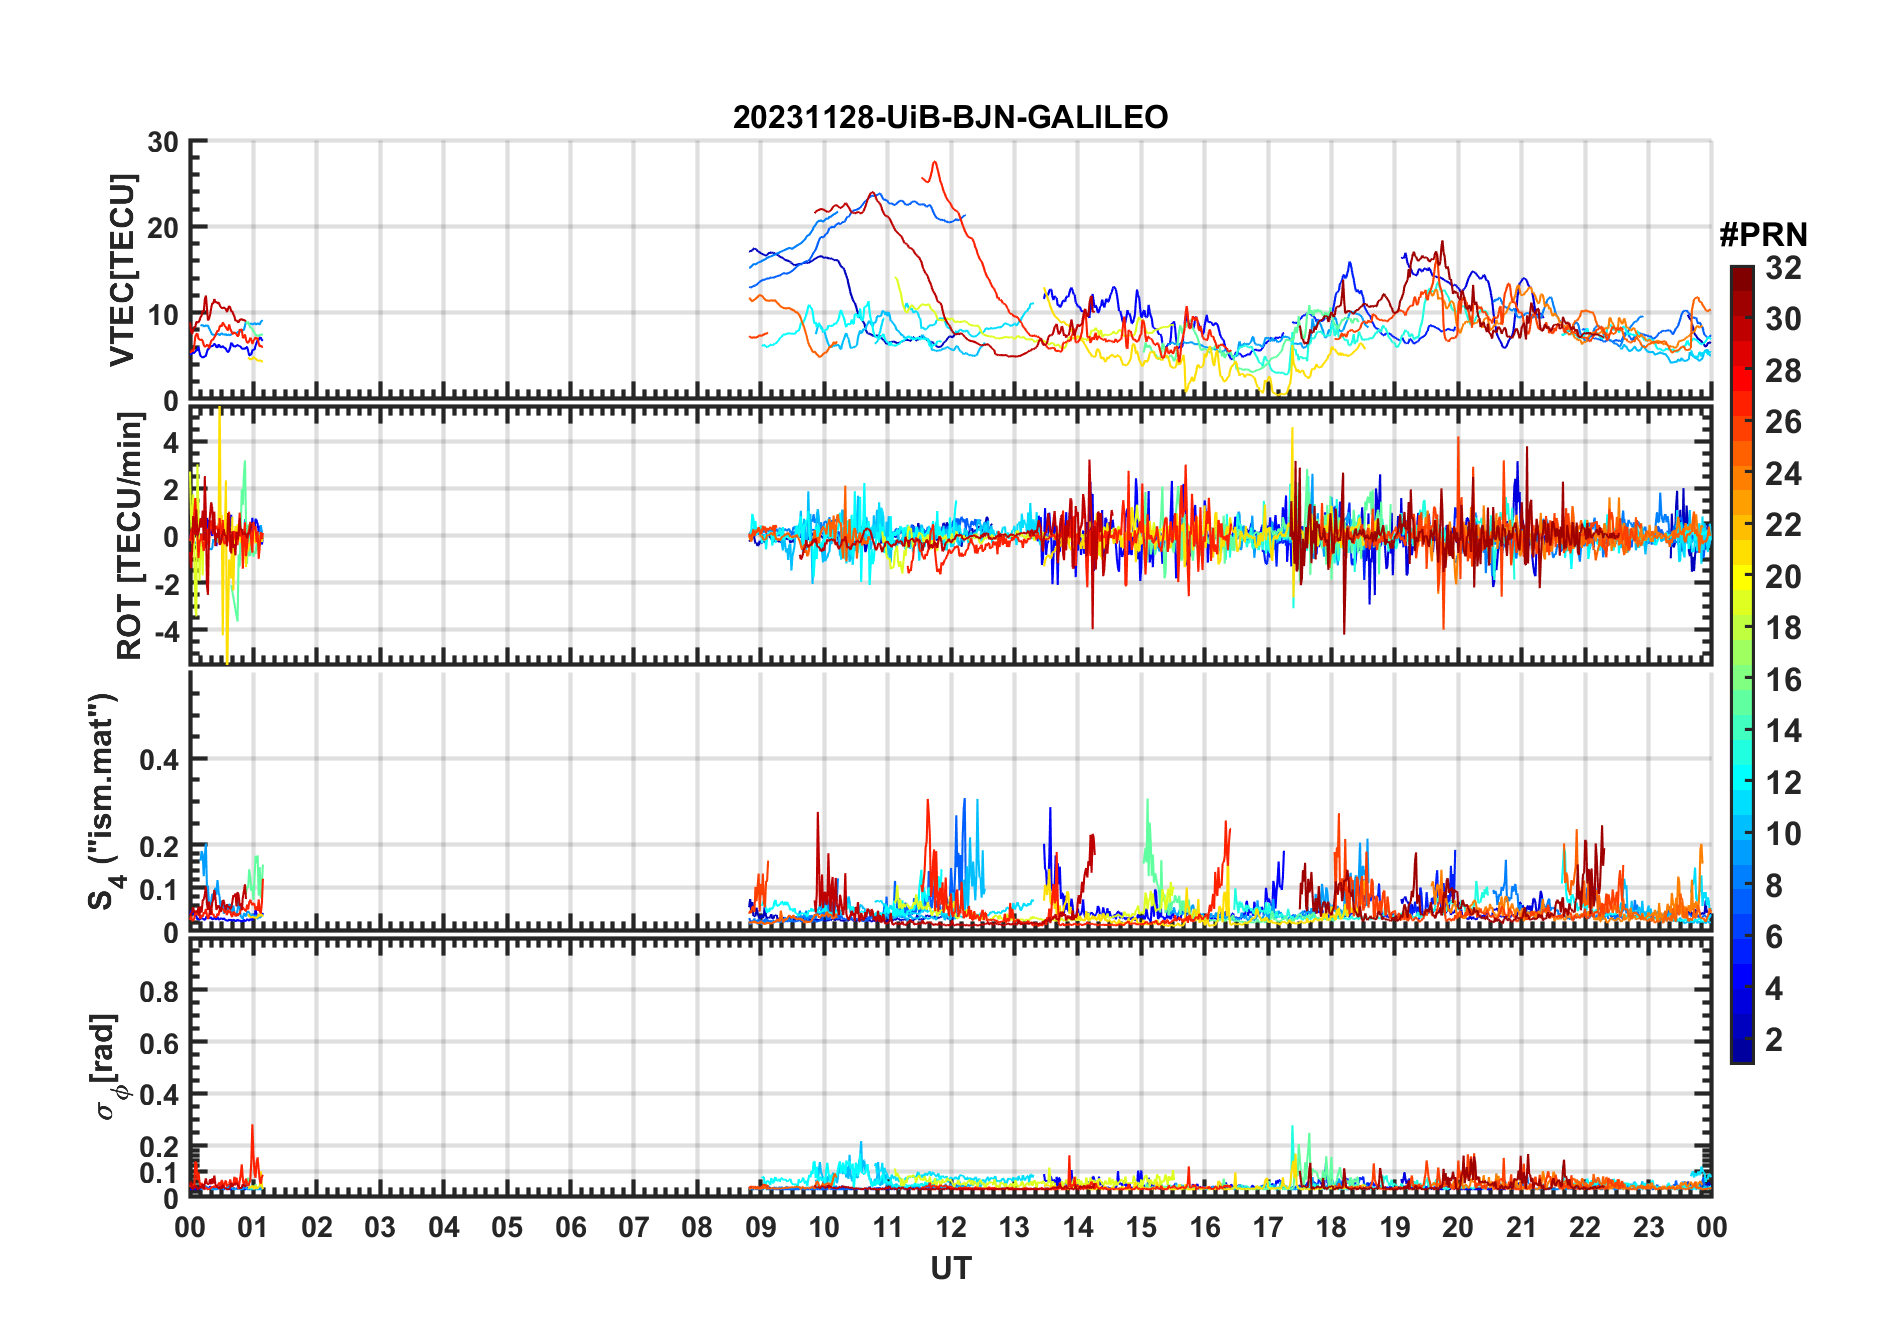Click tick label 14 on PRN colorbar
This screenshot has width=1902, height=1330.
(1783, 731)
